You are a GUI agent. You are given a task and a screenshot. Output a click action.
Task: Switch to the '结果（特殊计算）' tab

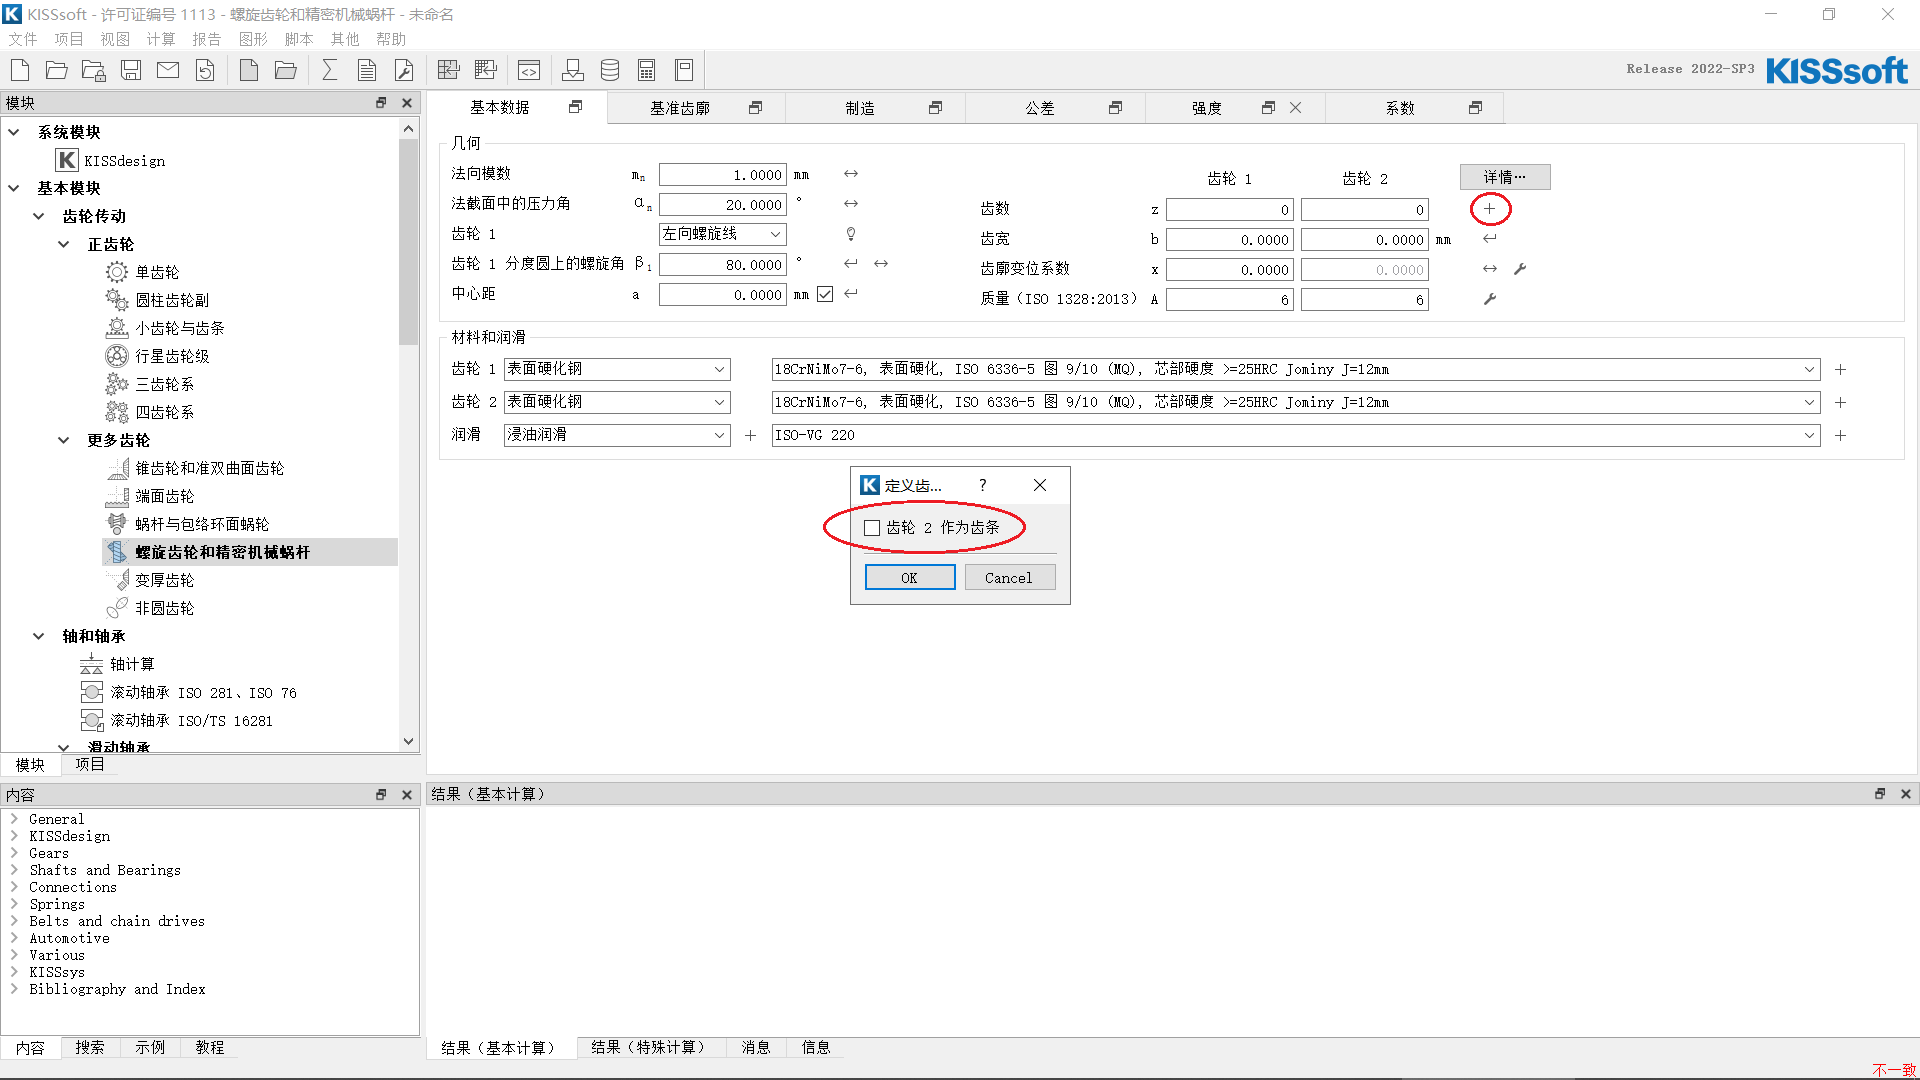(651, 1047)
